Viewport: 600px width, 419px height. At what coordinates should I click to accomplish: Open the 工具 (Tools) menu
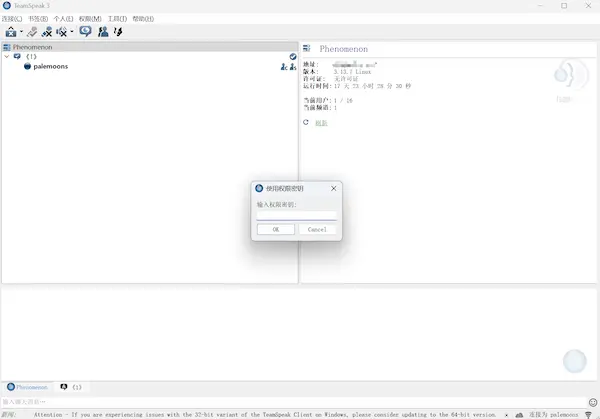coord(117,19)
